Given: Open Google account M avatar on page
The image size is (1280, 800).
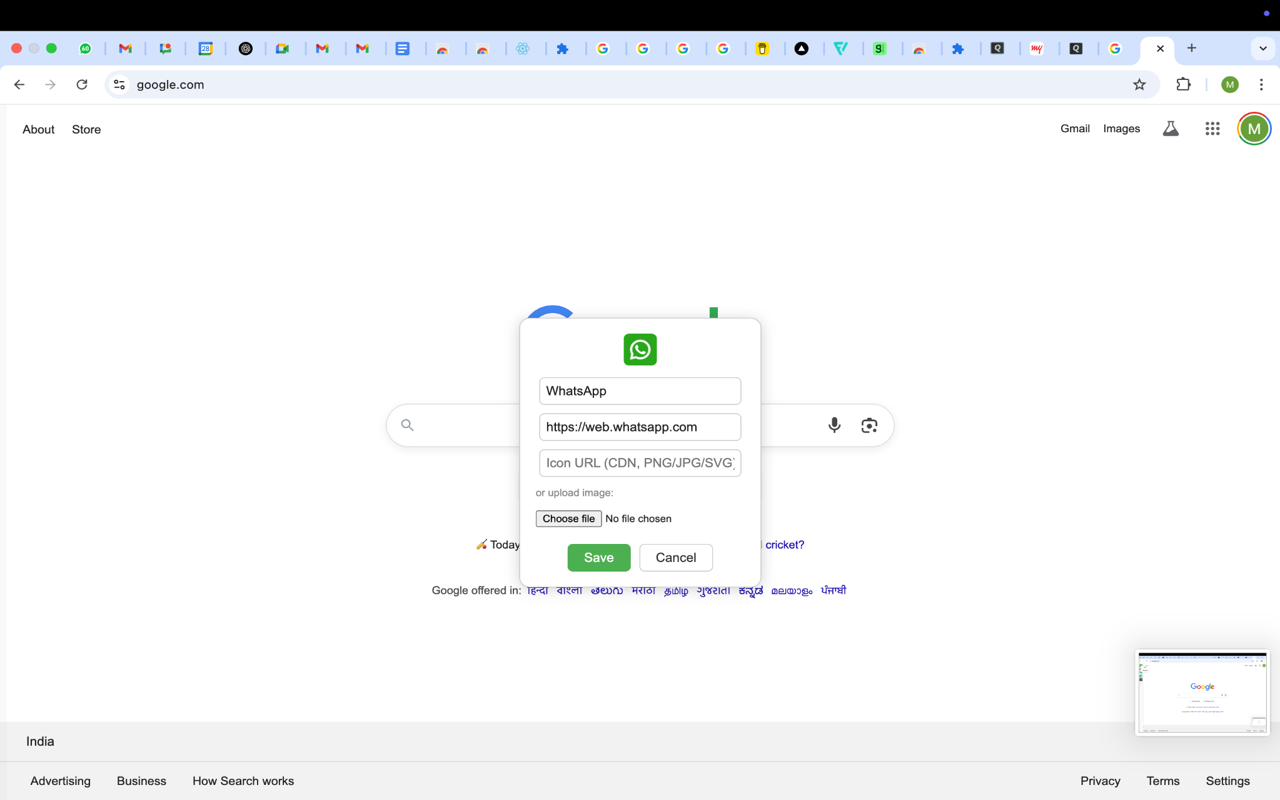Looking at the screenshot, I should (x=1254, y=128).
